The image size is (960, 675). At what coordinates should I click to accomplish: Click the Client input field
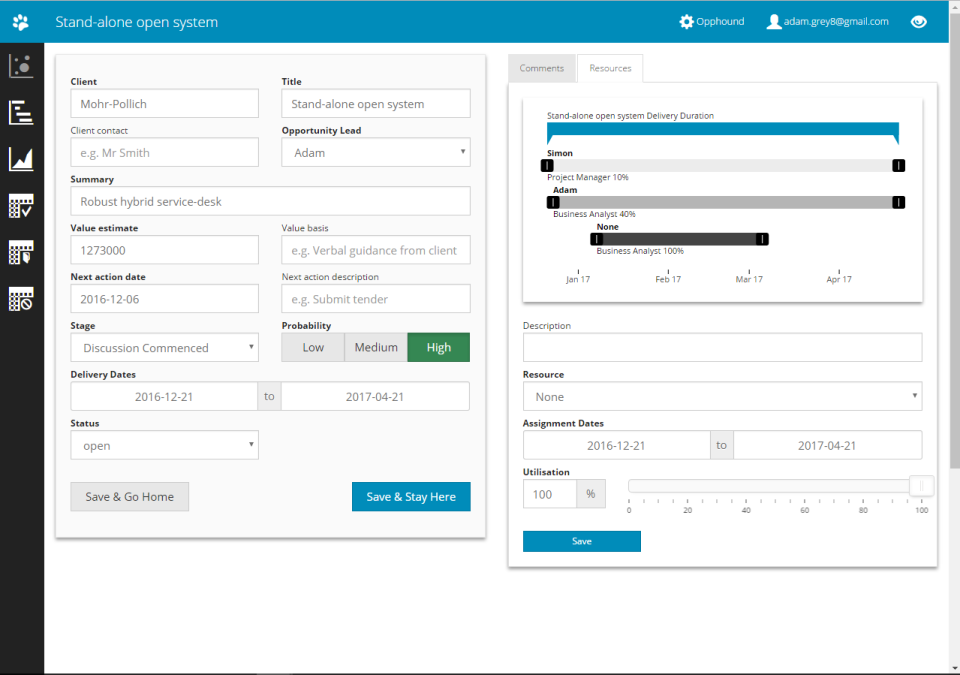[165, 104]
